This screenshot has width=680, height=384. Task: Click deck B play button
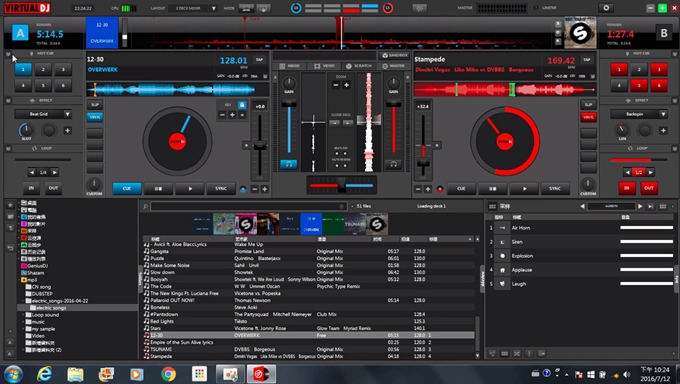coord(524,188)
